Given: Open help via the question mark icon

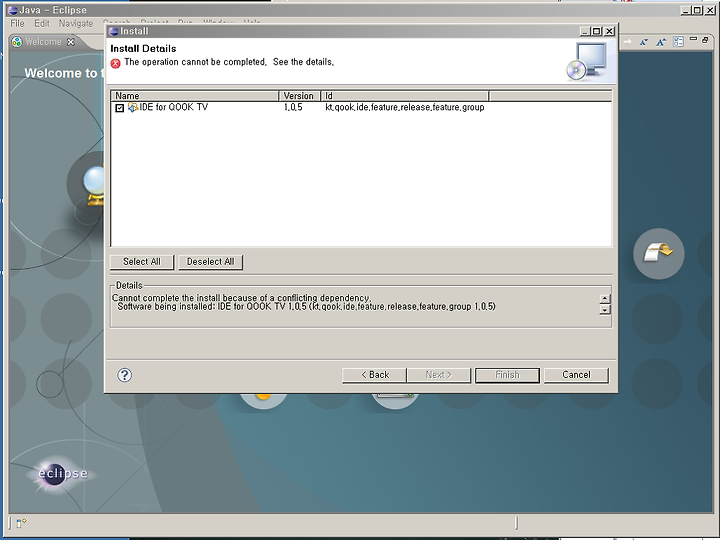Looking at the screenshot, I should tap(124, 375).
